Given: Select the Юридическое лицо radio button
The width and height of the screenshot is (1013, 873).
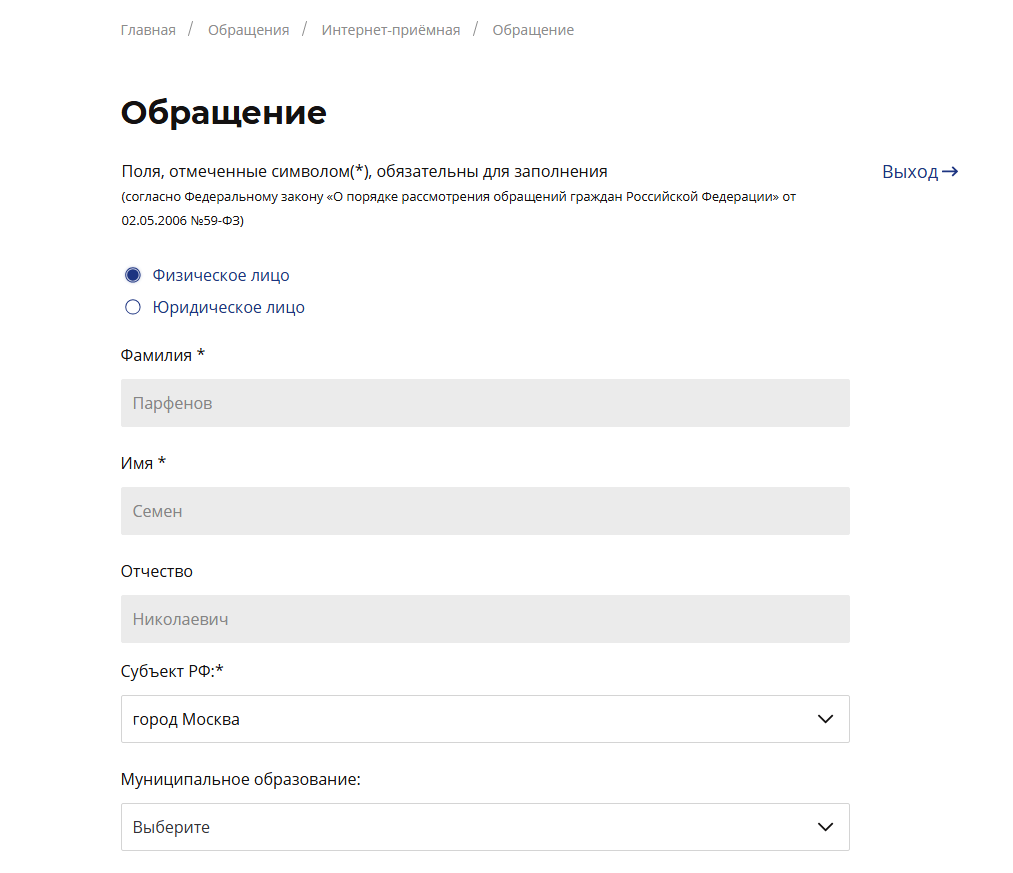Looking at the screenshot, I should [133, 306].
